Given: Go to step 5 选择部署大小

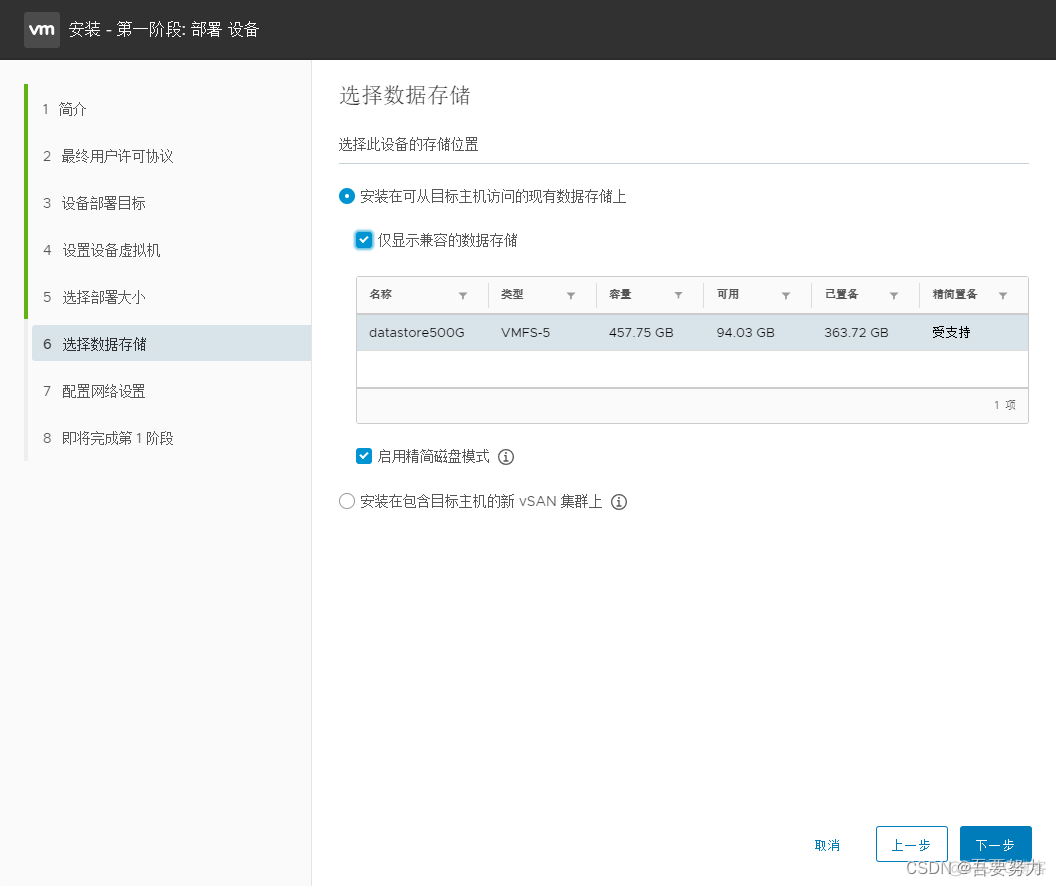Looking at the screenshot, I should tap(94, 298).
